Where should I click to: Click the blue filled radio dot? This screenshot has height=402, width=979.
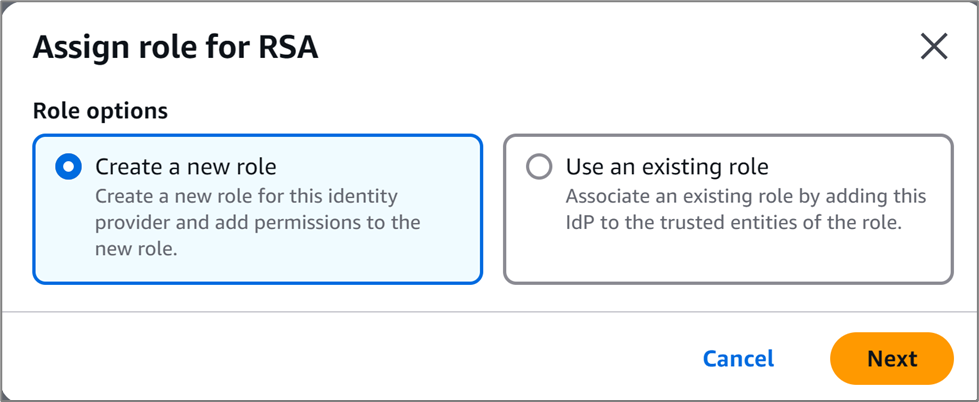68,167
